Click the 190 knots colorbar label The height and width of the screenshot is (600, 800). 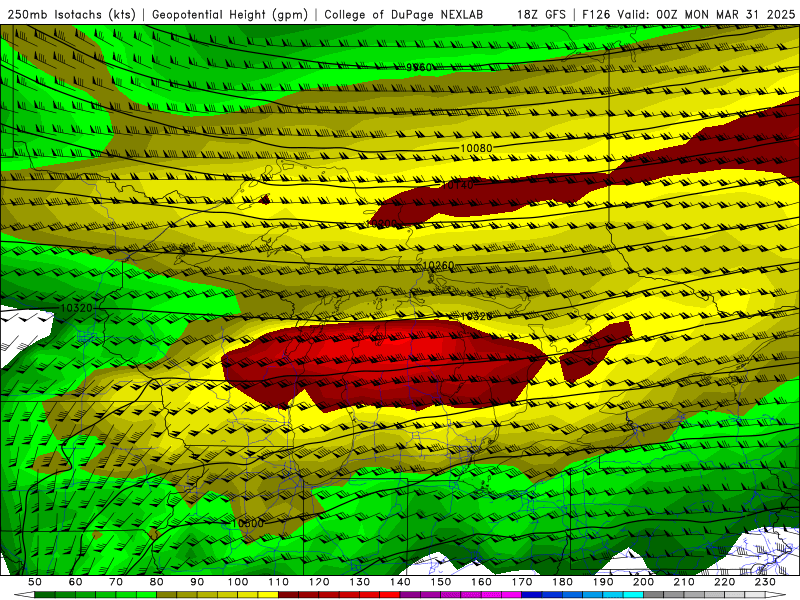coord(603,582)
